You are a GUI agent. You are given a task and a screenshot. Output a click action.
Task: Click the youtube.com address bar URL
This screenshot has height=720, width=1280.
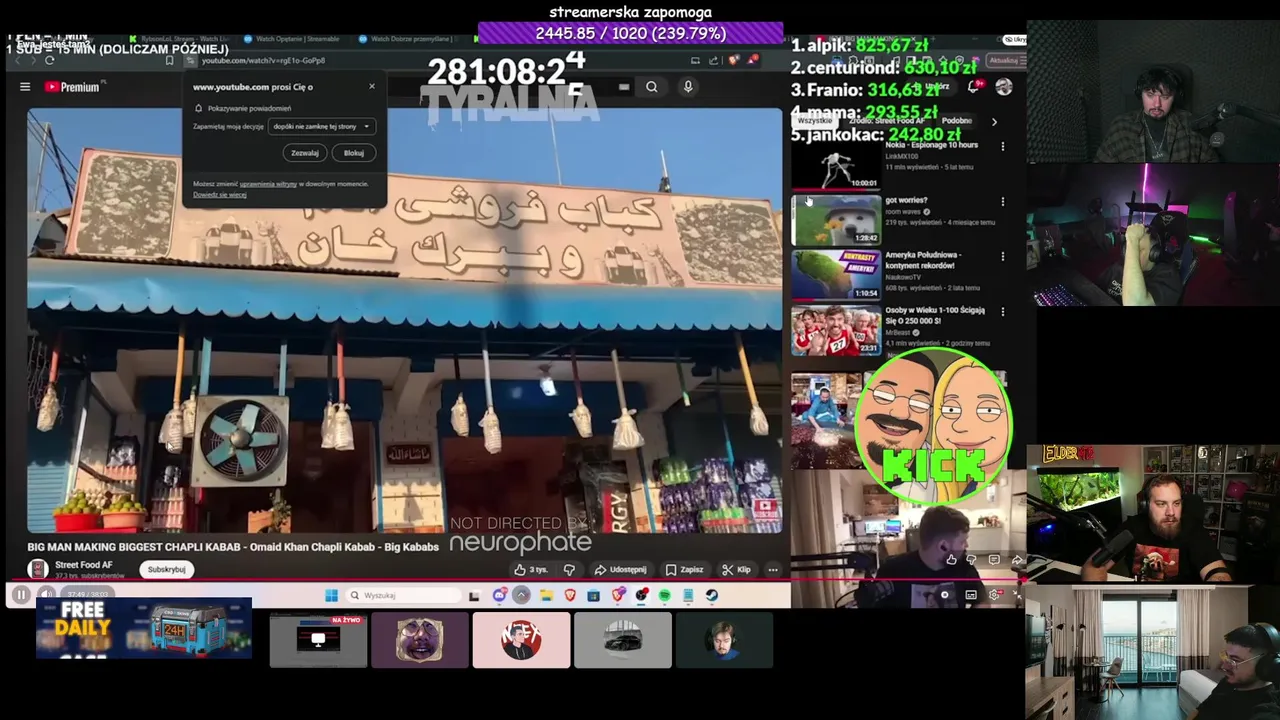[x=263, y=60]
